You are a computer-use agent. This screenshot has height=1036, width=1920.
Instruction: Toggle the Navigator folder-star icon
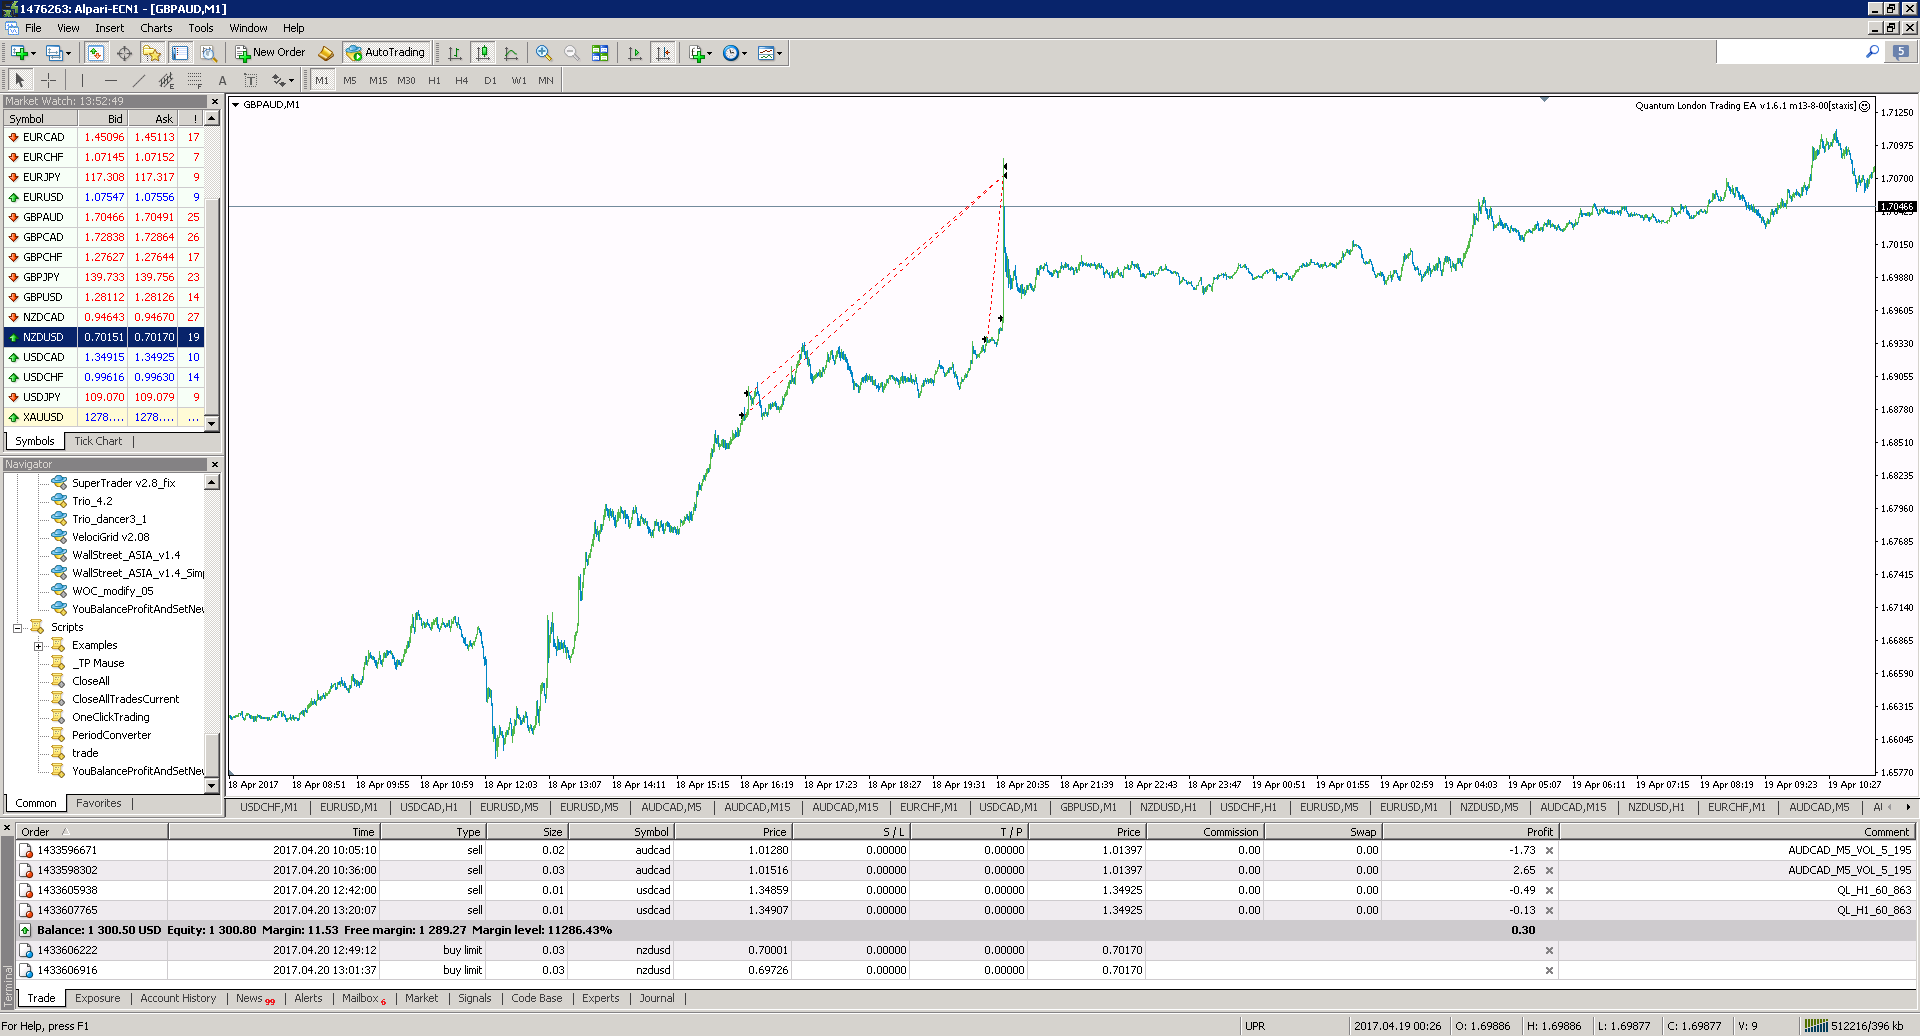152,53
